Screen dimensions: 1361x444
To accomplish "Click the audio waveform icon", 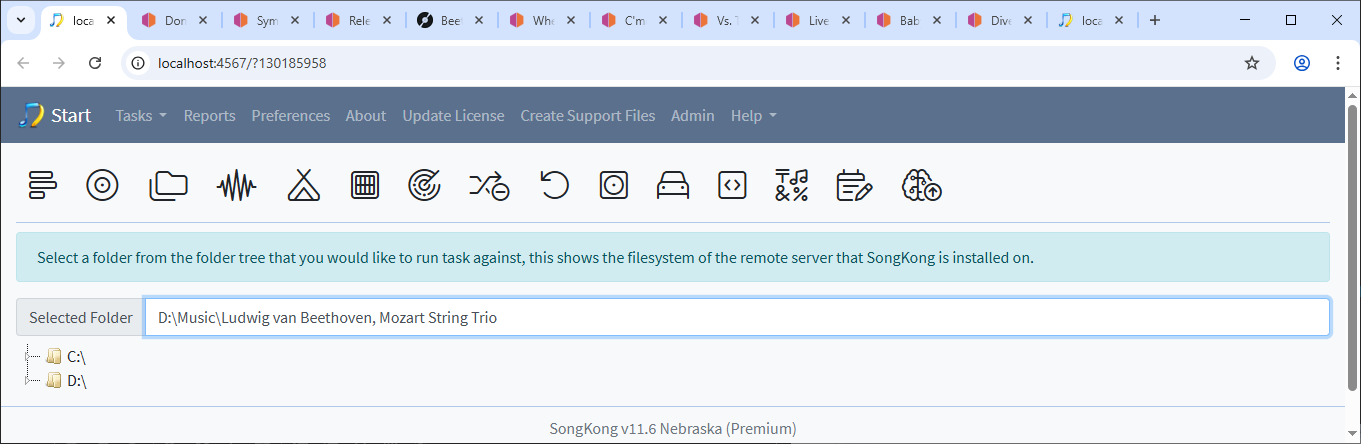I will tap(237, 185).
